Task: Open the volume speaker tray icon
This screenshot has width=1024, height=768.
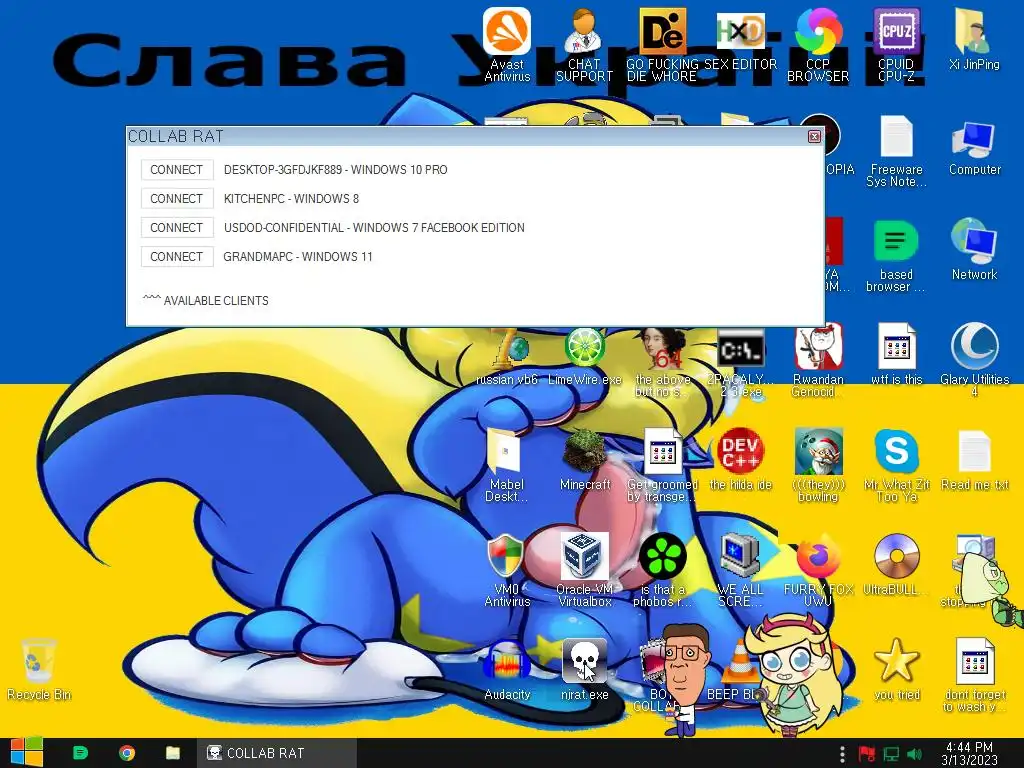Action: (914, 754)
